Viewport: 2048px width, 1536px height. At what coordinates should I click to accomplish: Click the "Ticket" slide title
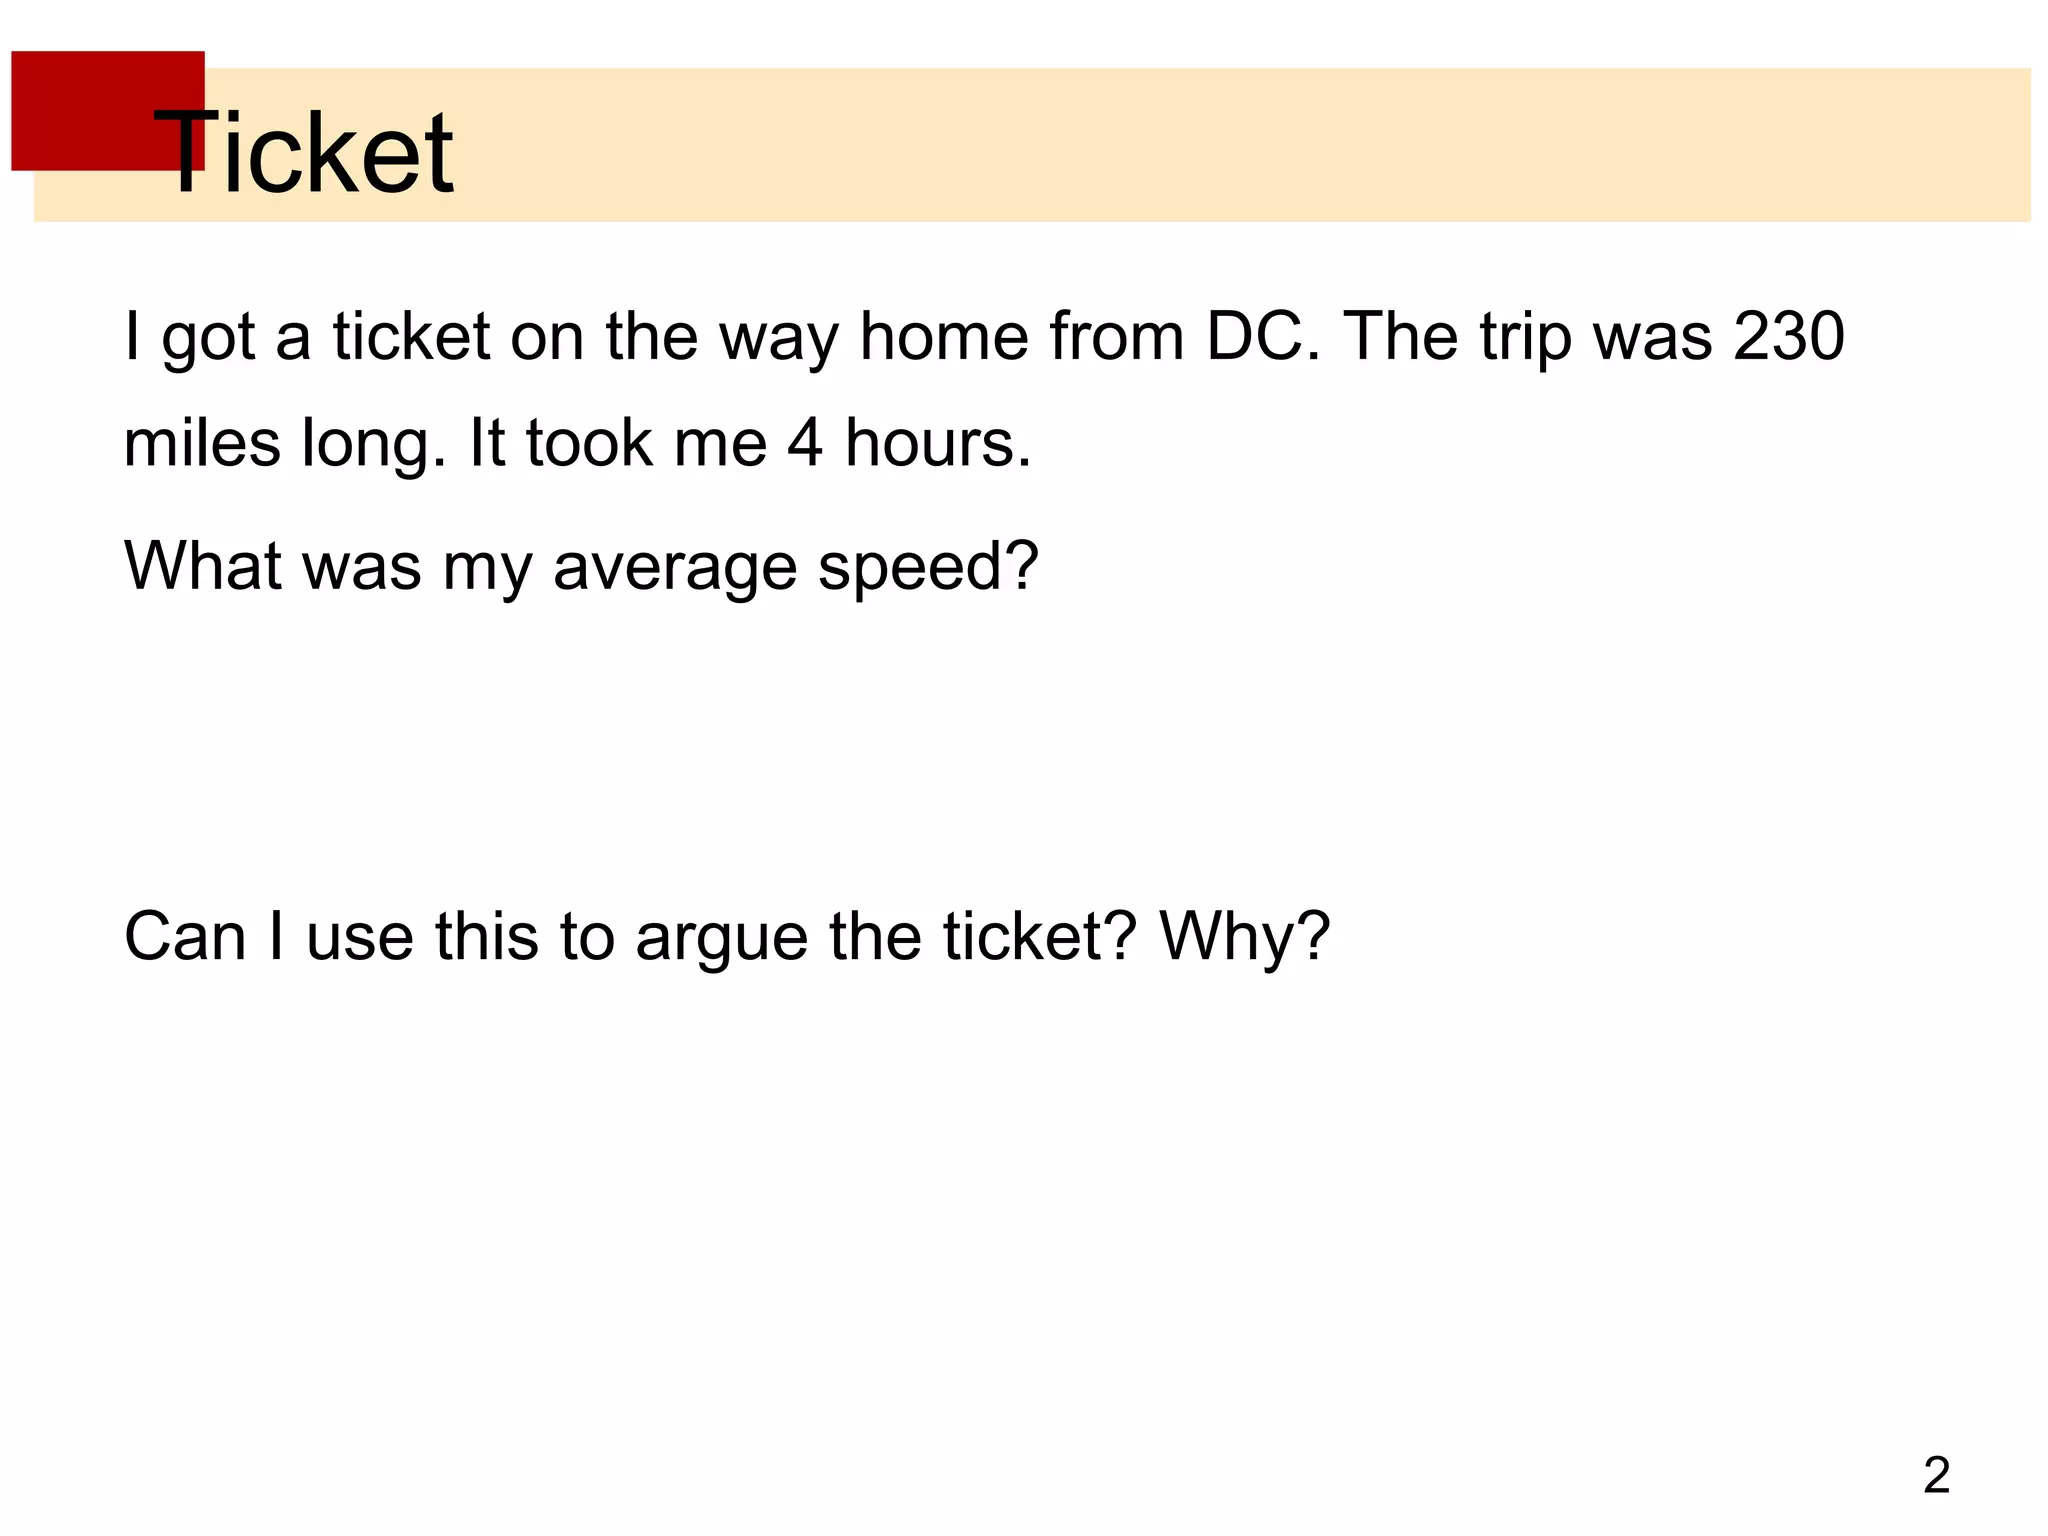click(x=305, y=153)
